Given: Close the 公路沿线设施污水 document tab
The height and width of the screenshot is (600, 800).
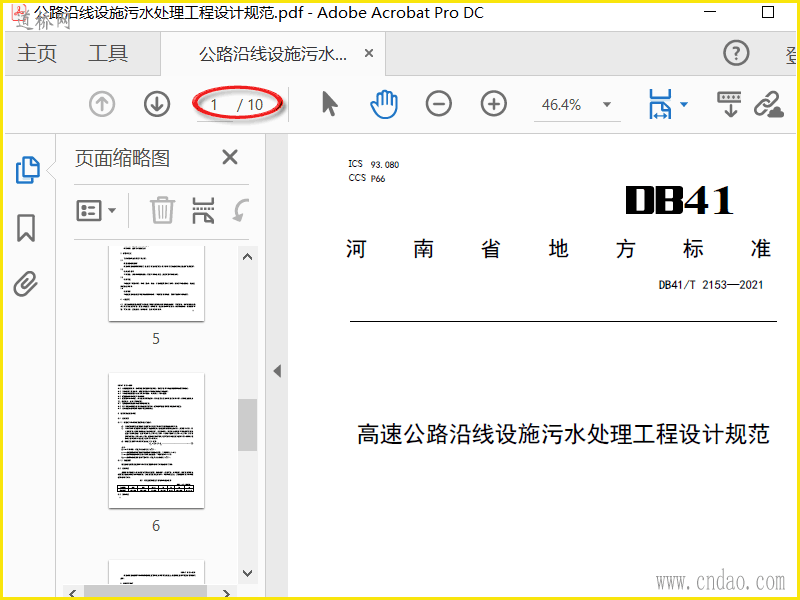Looking at the screenshot, I should point(369,53).
